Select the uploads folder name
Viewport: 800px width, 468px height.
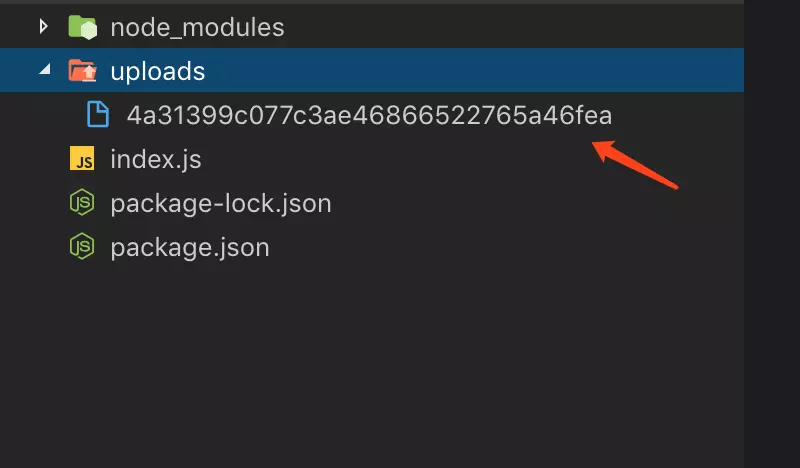tap(158, 71)
